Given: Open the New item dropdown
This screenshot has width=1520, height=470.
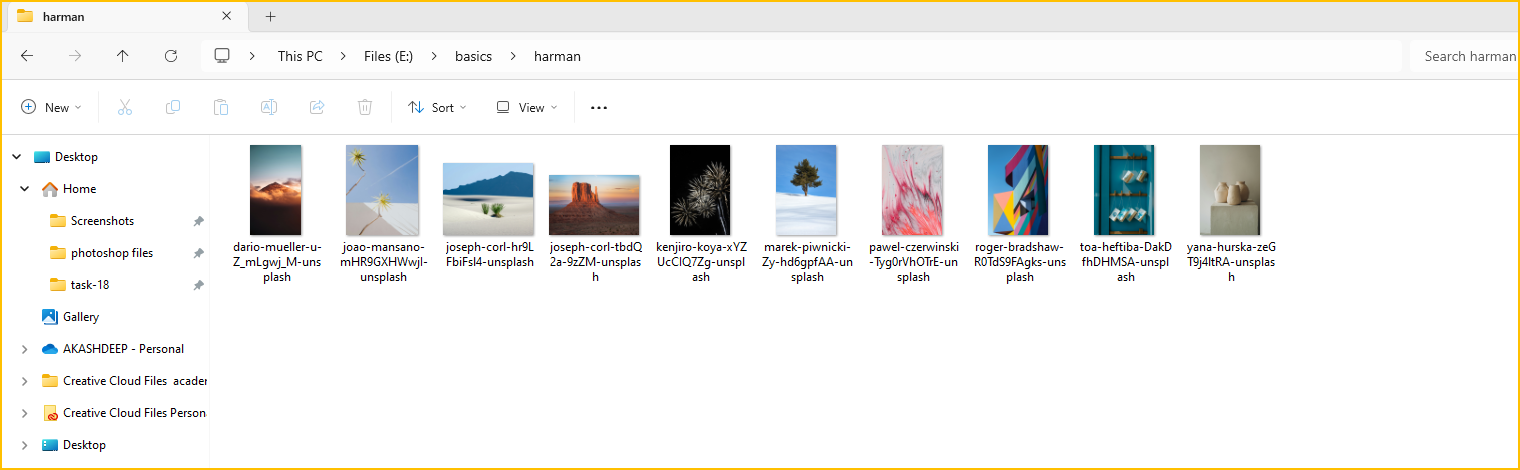Looking at the screenshot, I should point(51,108).
